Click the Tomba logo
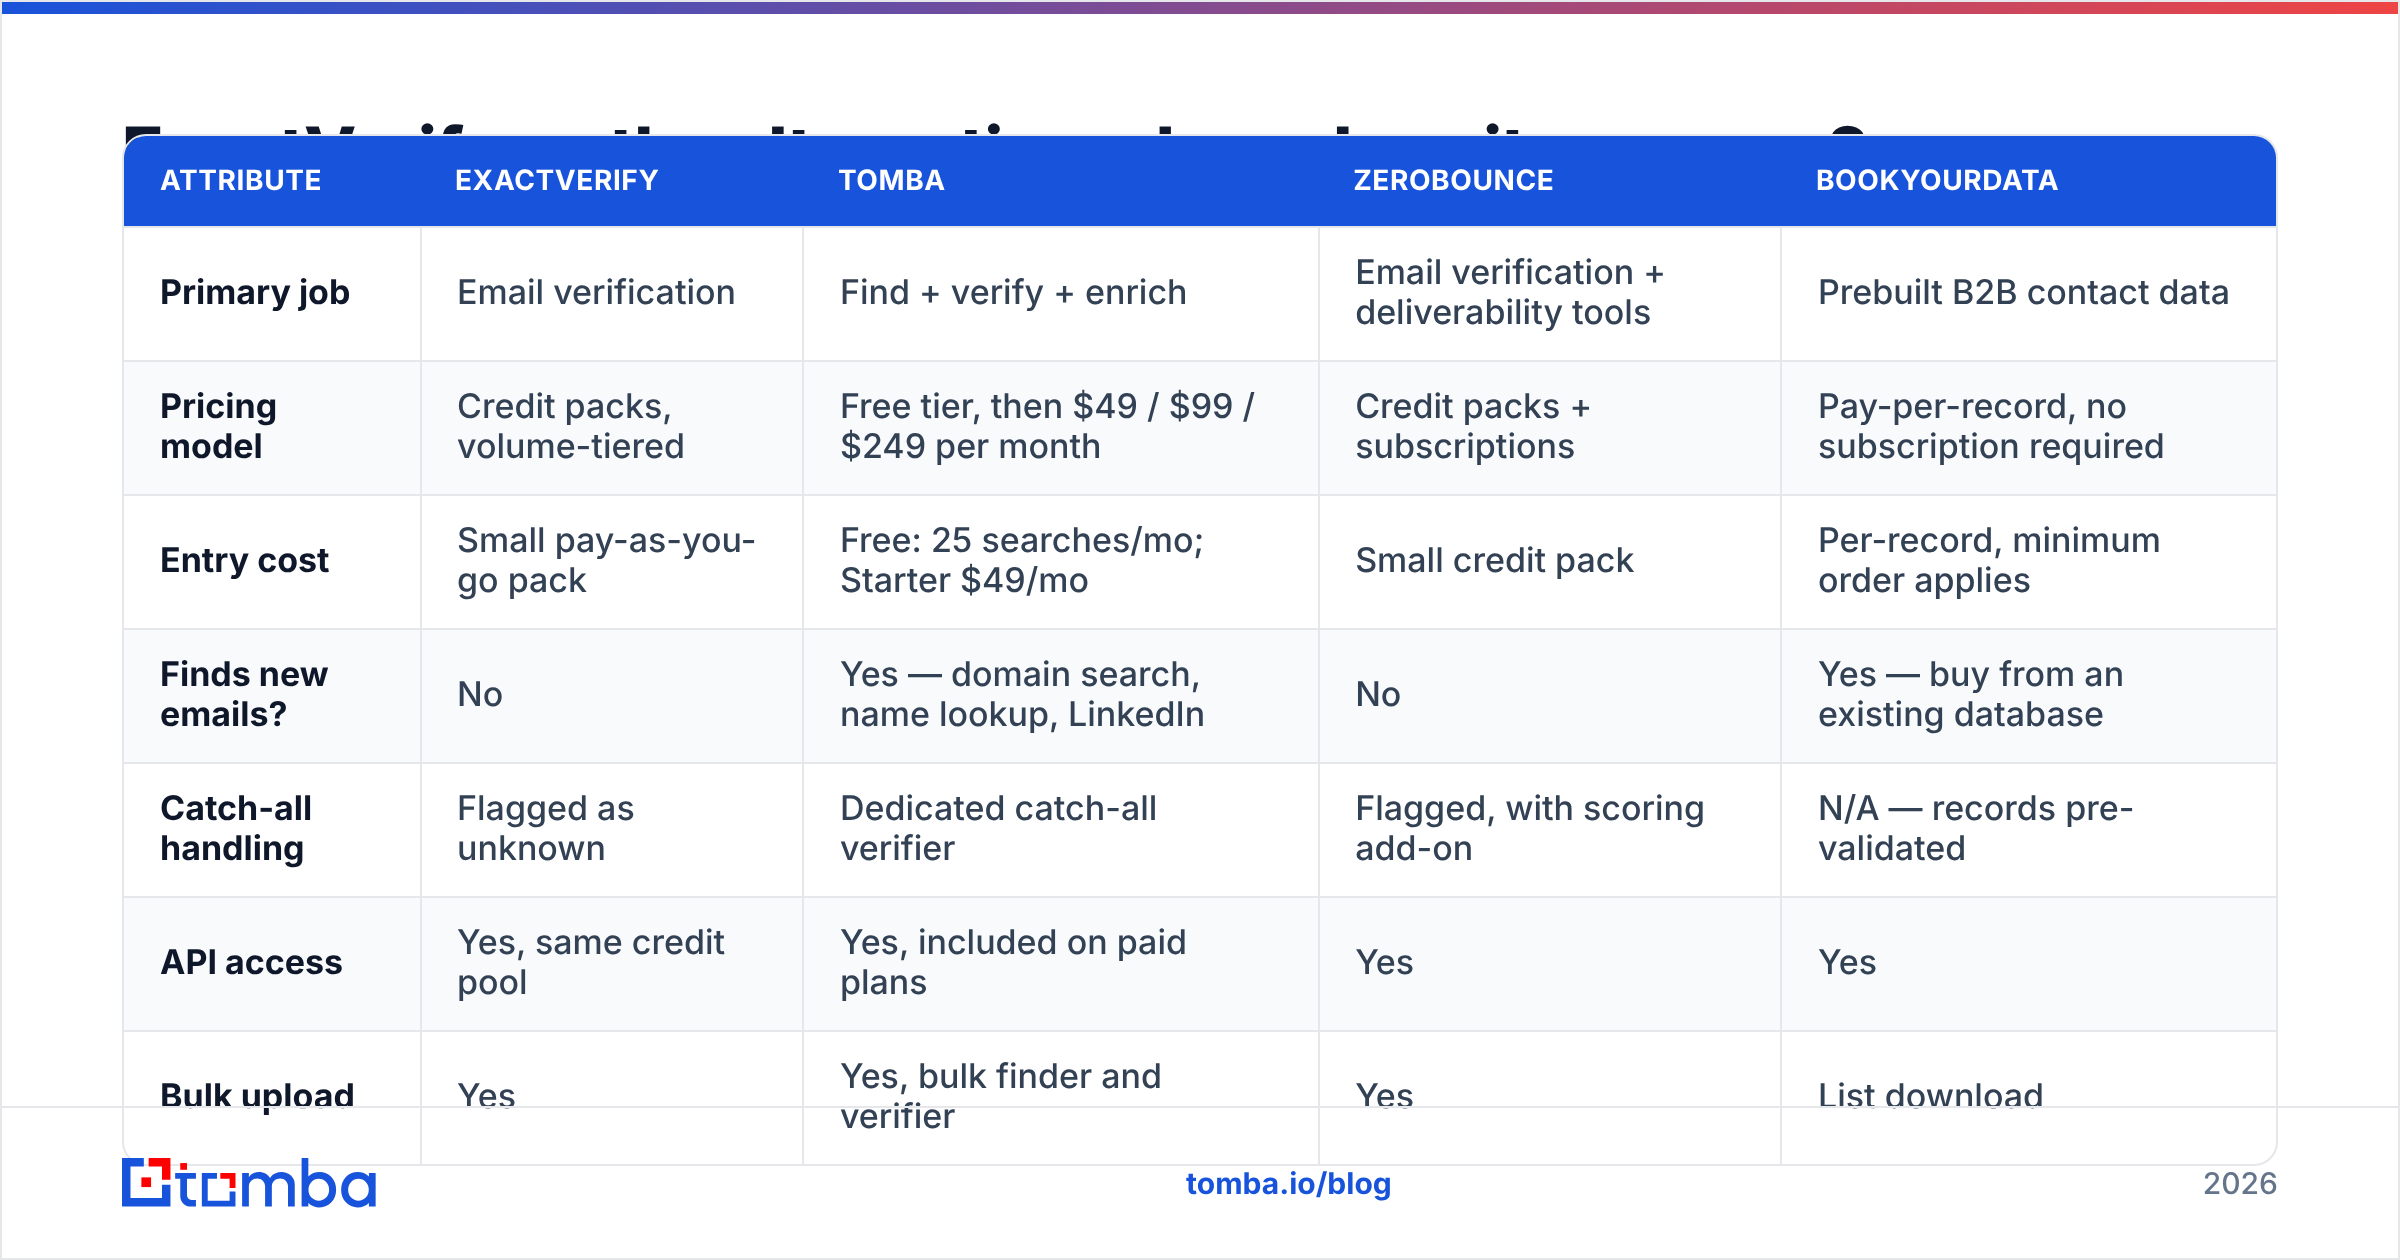 (x=249, y=1183)
